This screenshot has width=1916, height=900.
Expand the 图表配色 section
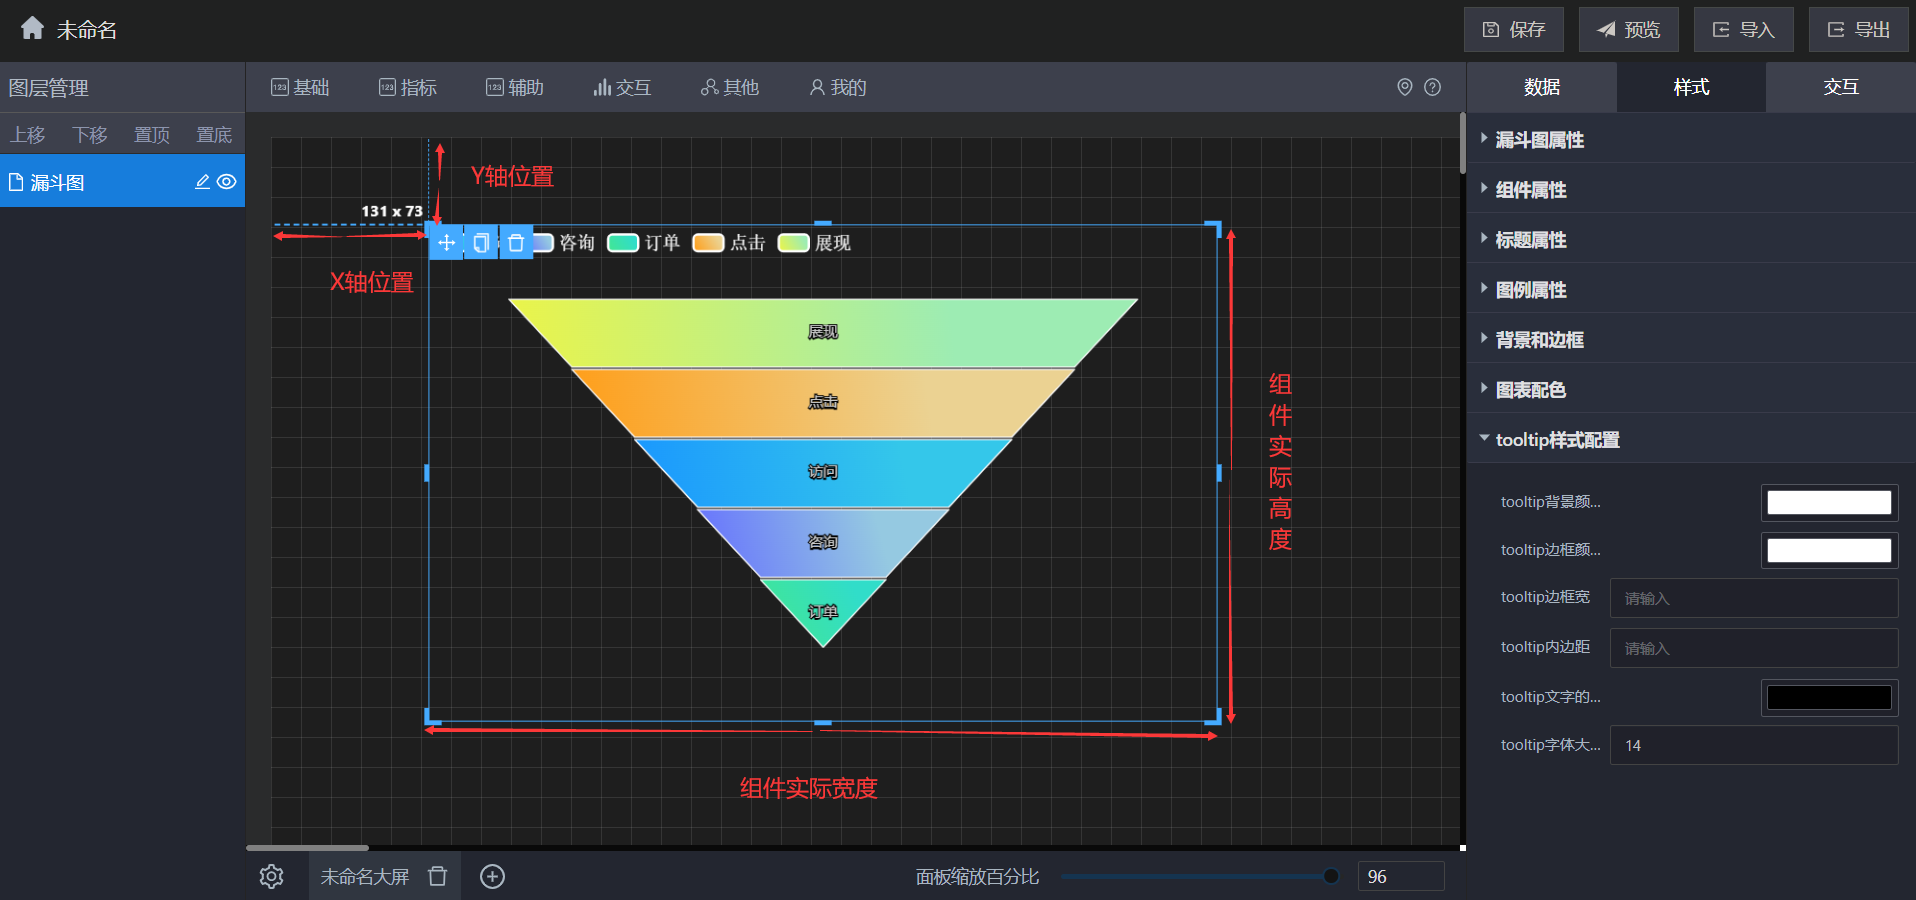click(1530, 390)
